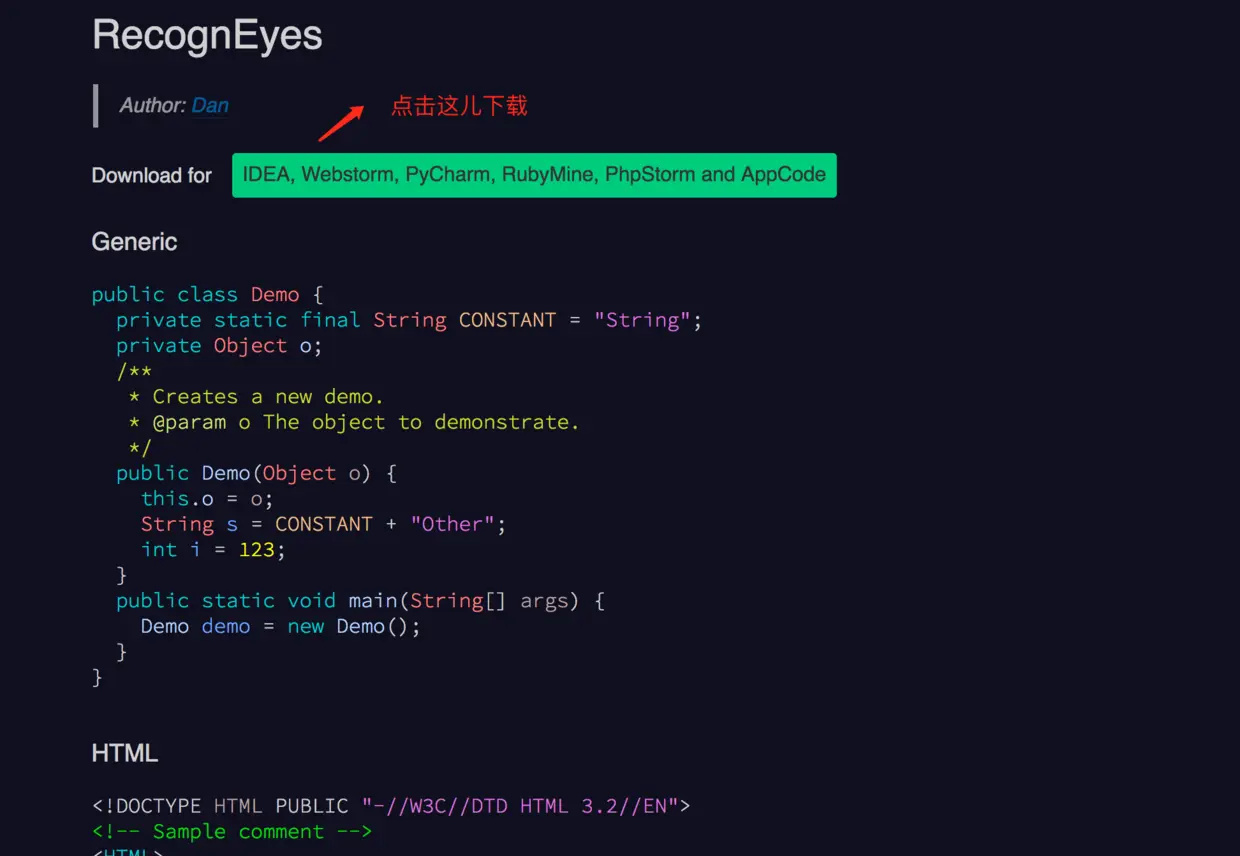Click the 'this.o = o;' code line
The image size is (1240, 856).
207,498
